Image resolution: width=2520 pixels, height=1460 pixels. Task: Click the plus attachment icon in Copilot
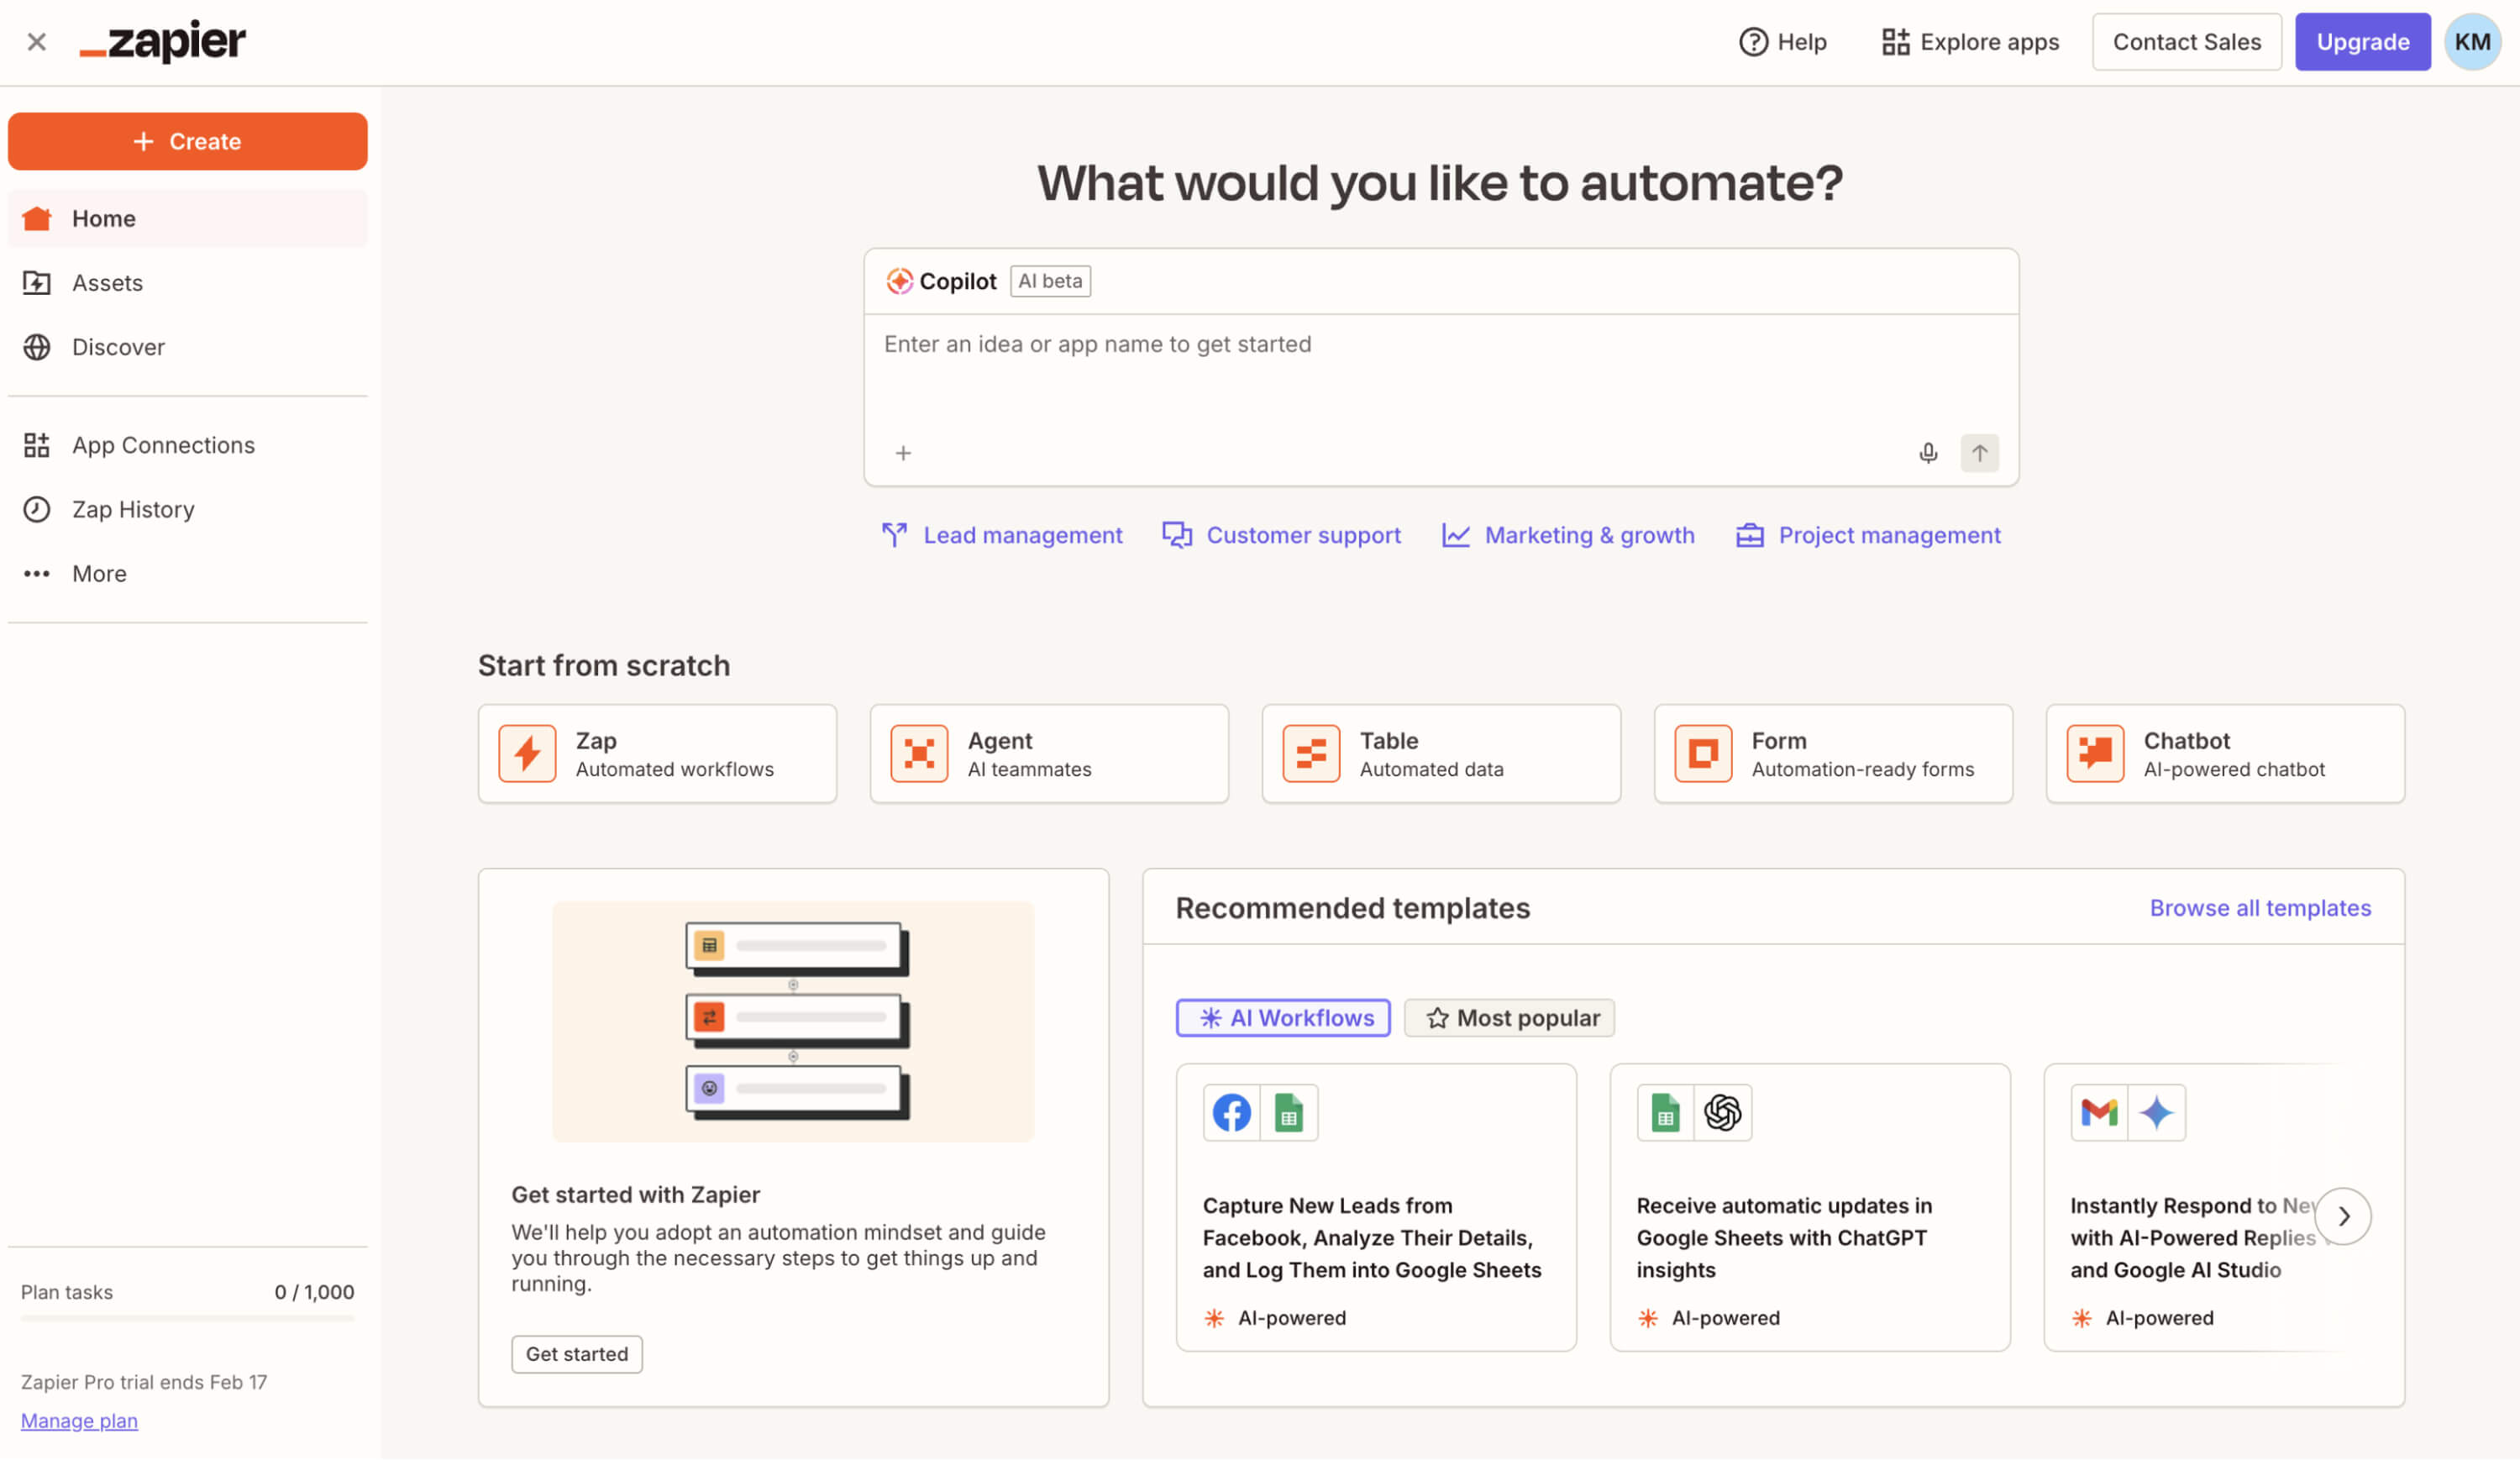pyautogui.click(x=903, y=453)
